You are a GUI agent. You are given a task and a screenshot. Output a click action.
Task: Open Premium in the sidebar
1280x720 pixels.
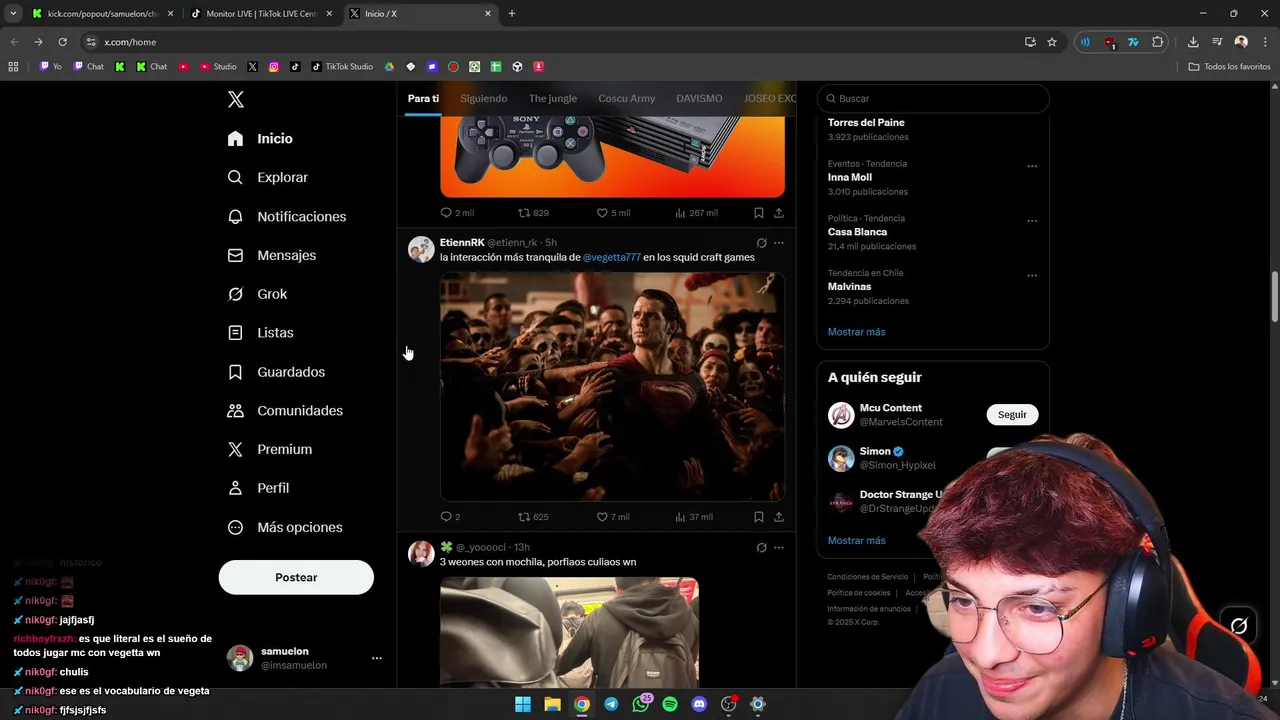click(x=270, y=449)
